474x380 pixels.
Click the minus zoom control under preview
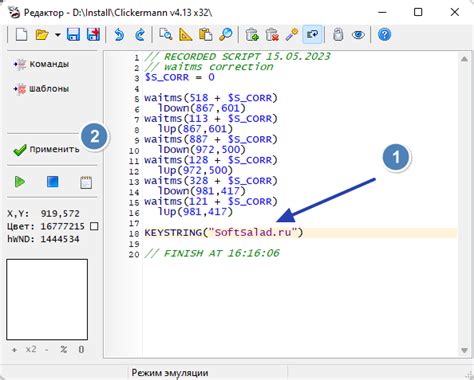point(47,350)
